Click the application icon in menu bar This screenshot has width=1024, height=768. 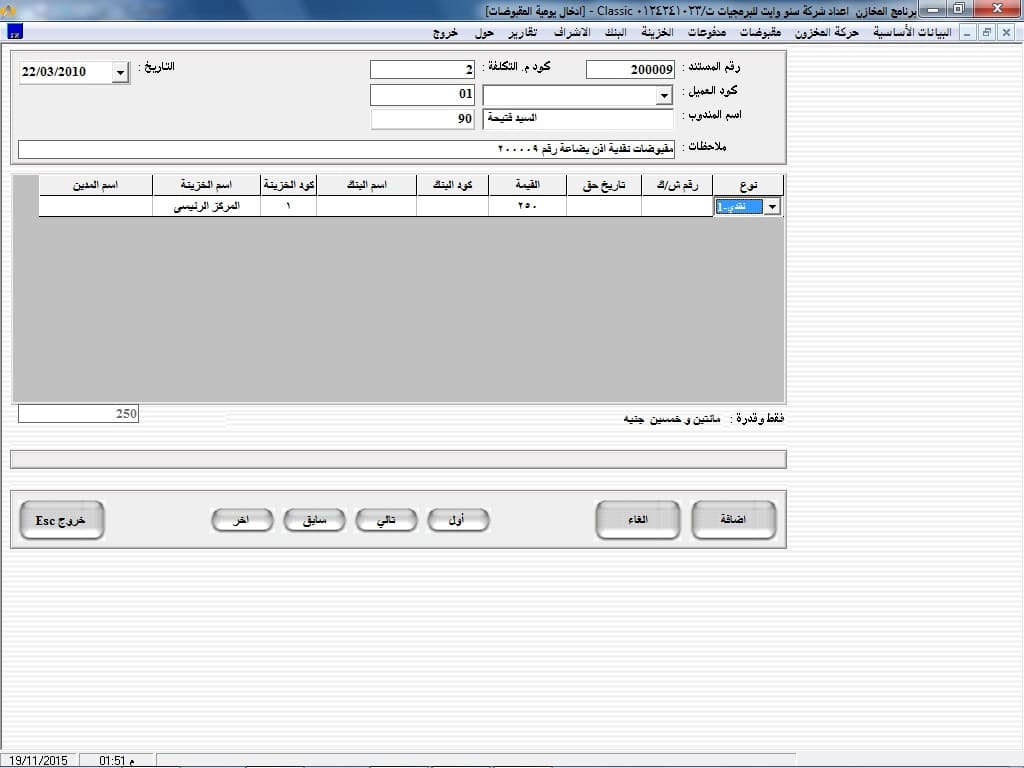point(14,31)
